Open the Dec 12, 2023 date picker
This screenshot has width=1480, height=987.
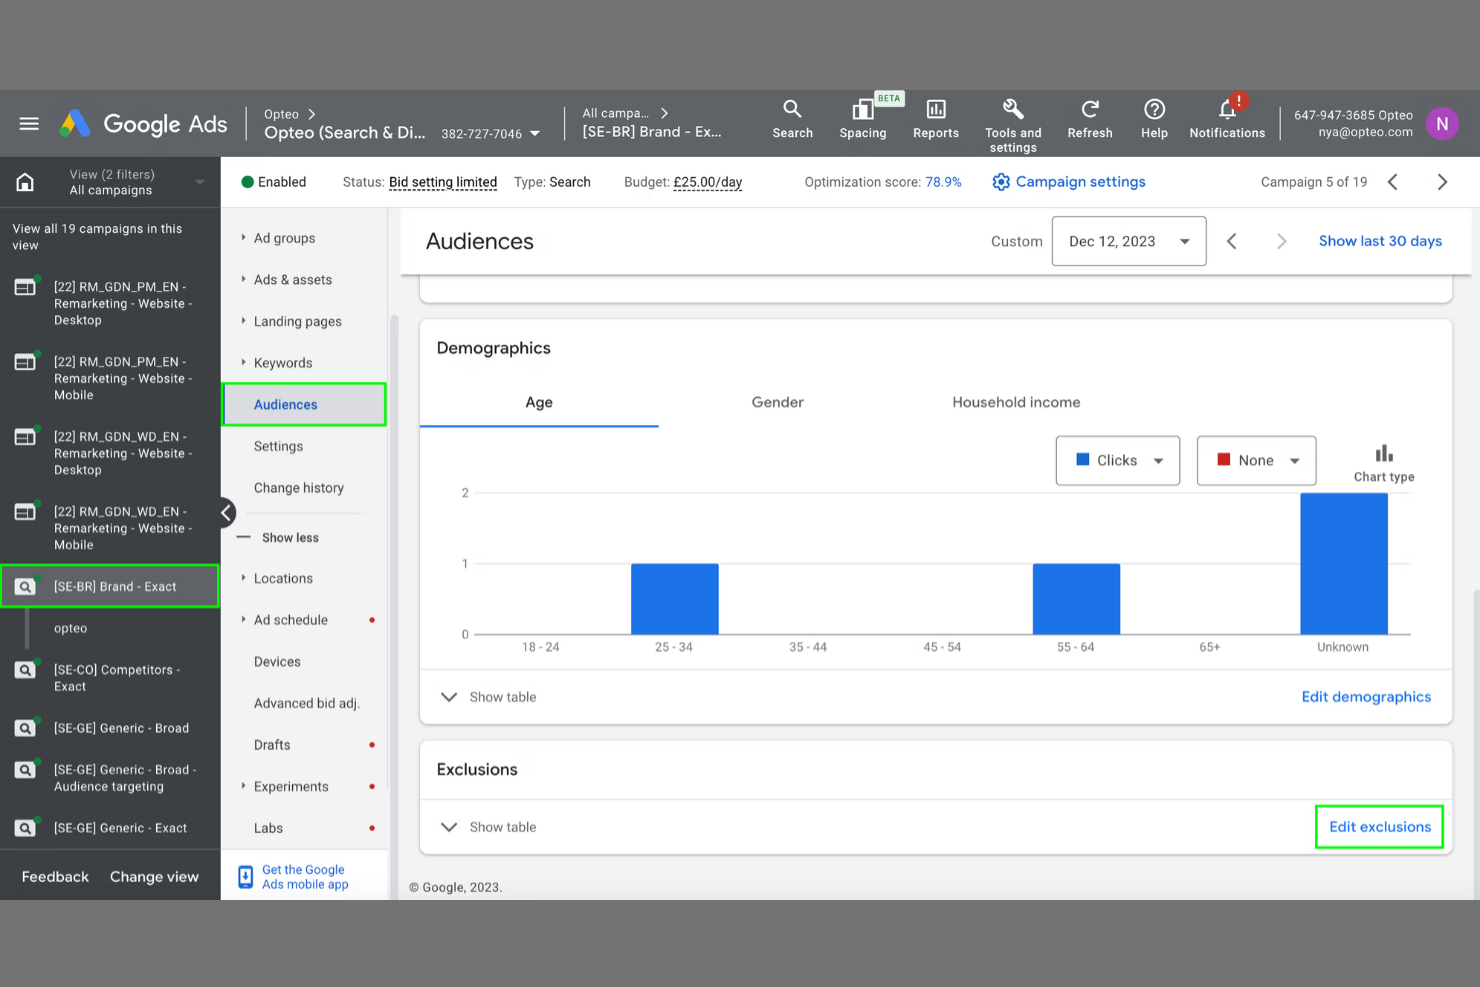click(1128, 241)
